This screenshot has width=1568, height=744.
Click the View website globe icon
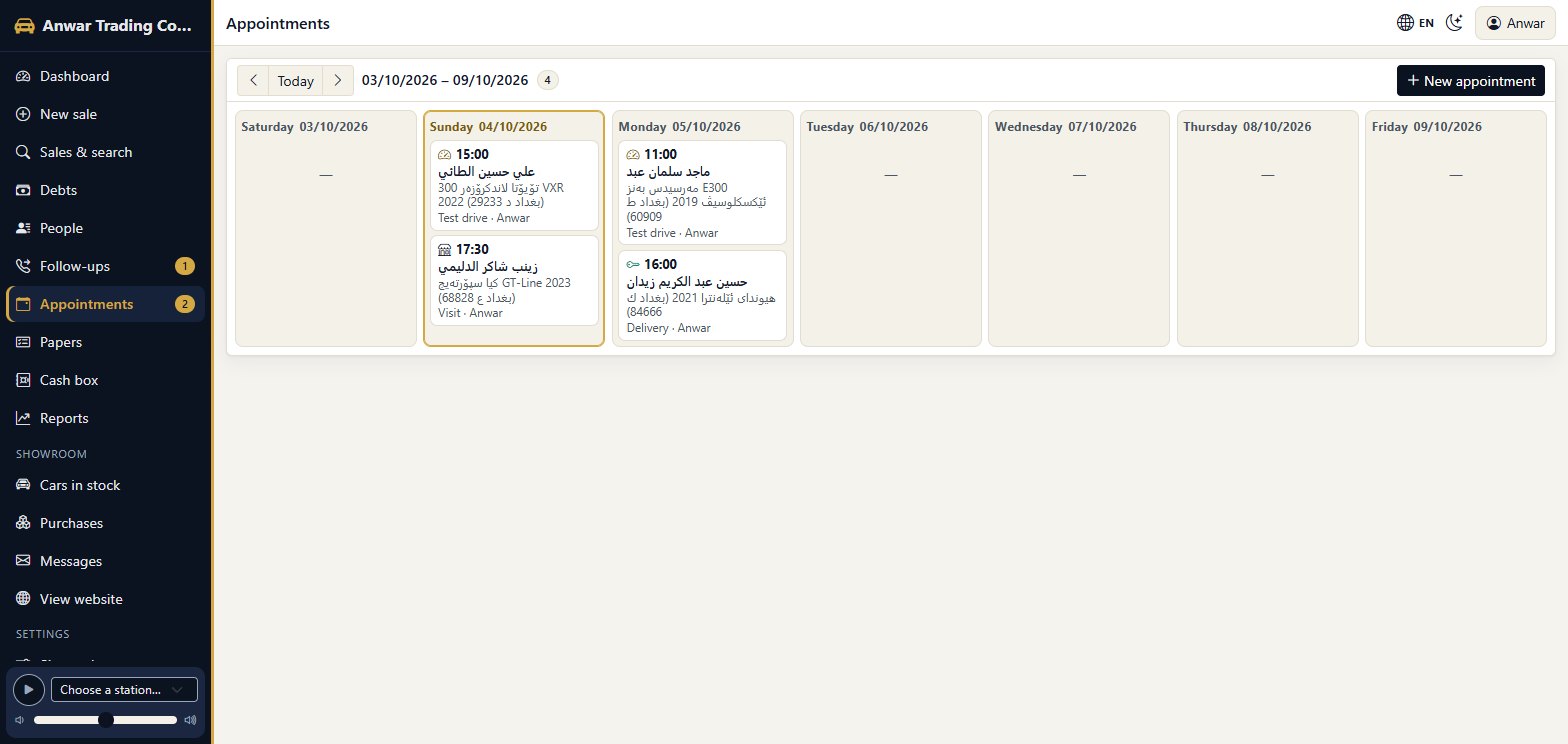point(24,599)
